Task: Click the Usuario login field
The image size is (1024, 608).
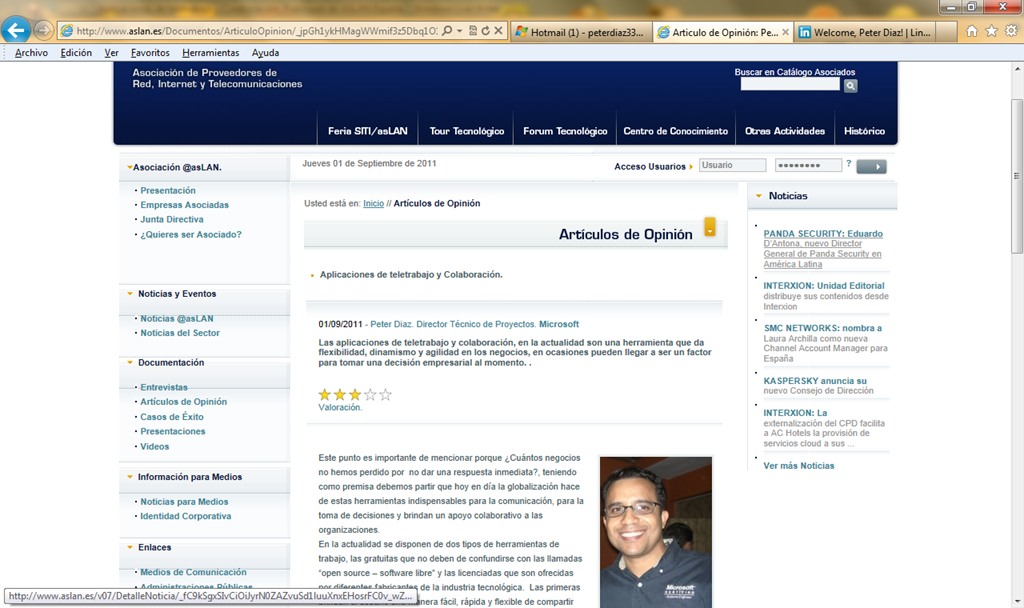Action: click(732, 165)
